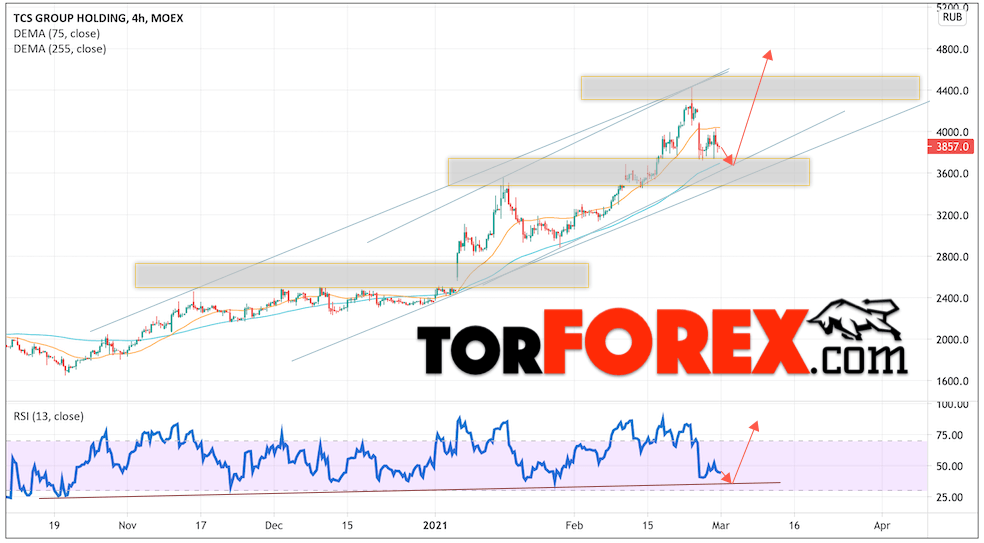Screen dimensions: 984x543
Task: Click the 3600.0 price axis label
Action: [x=952, y=174]
